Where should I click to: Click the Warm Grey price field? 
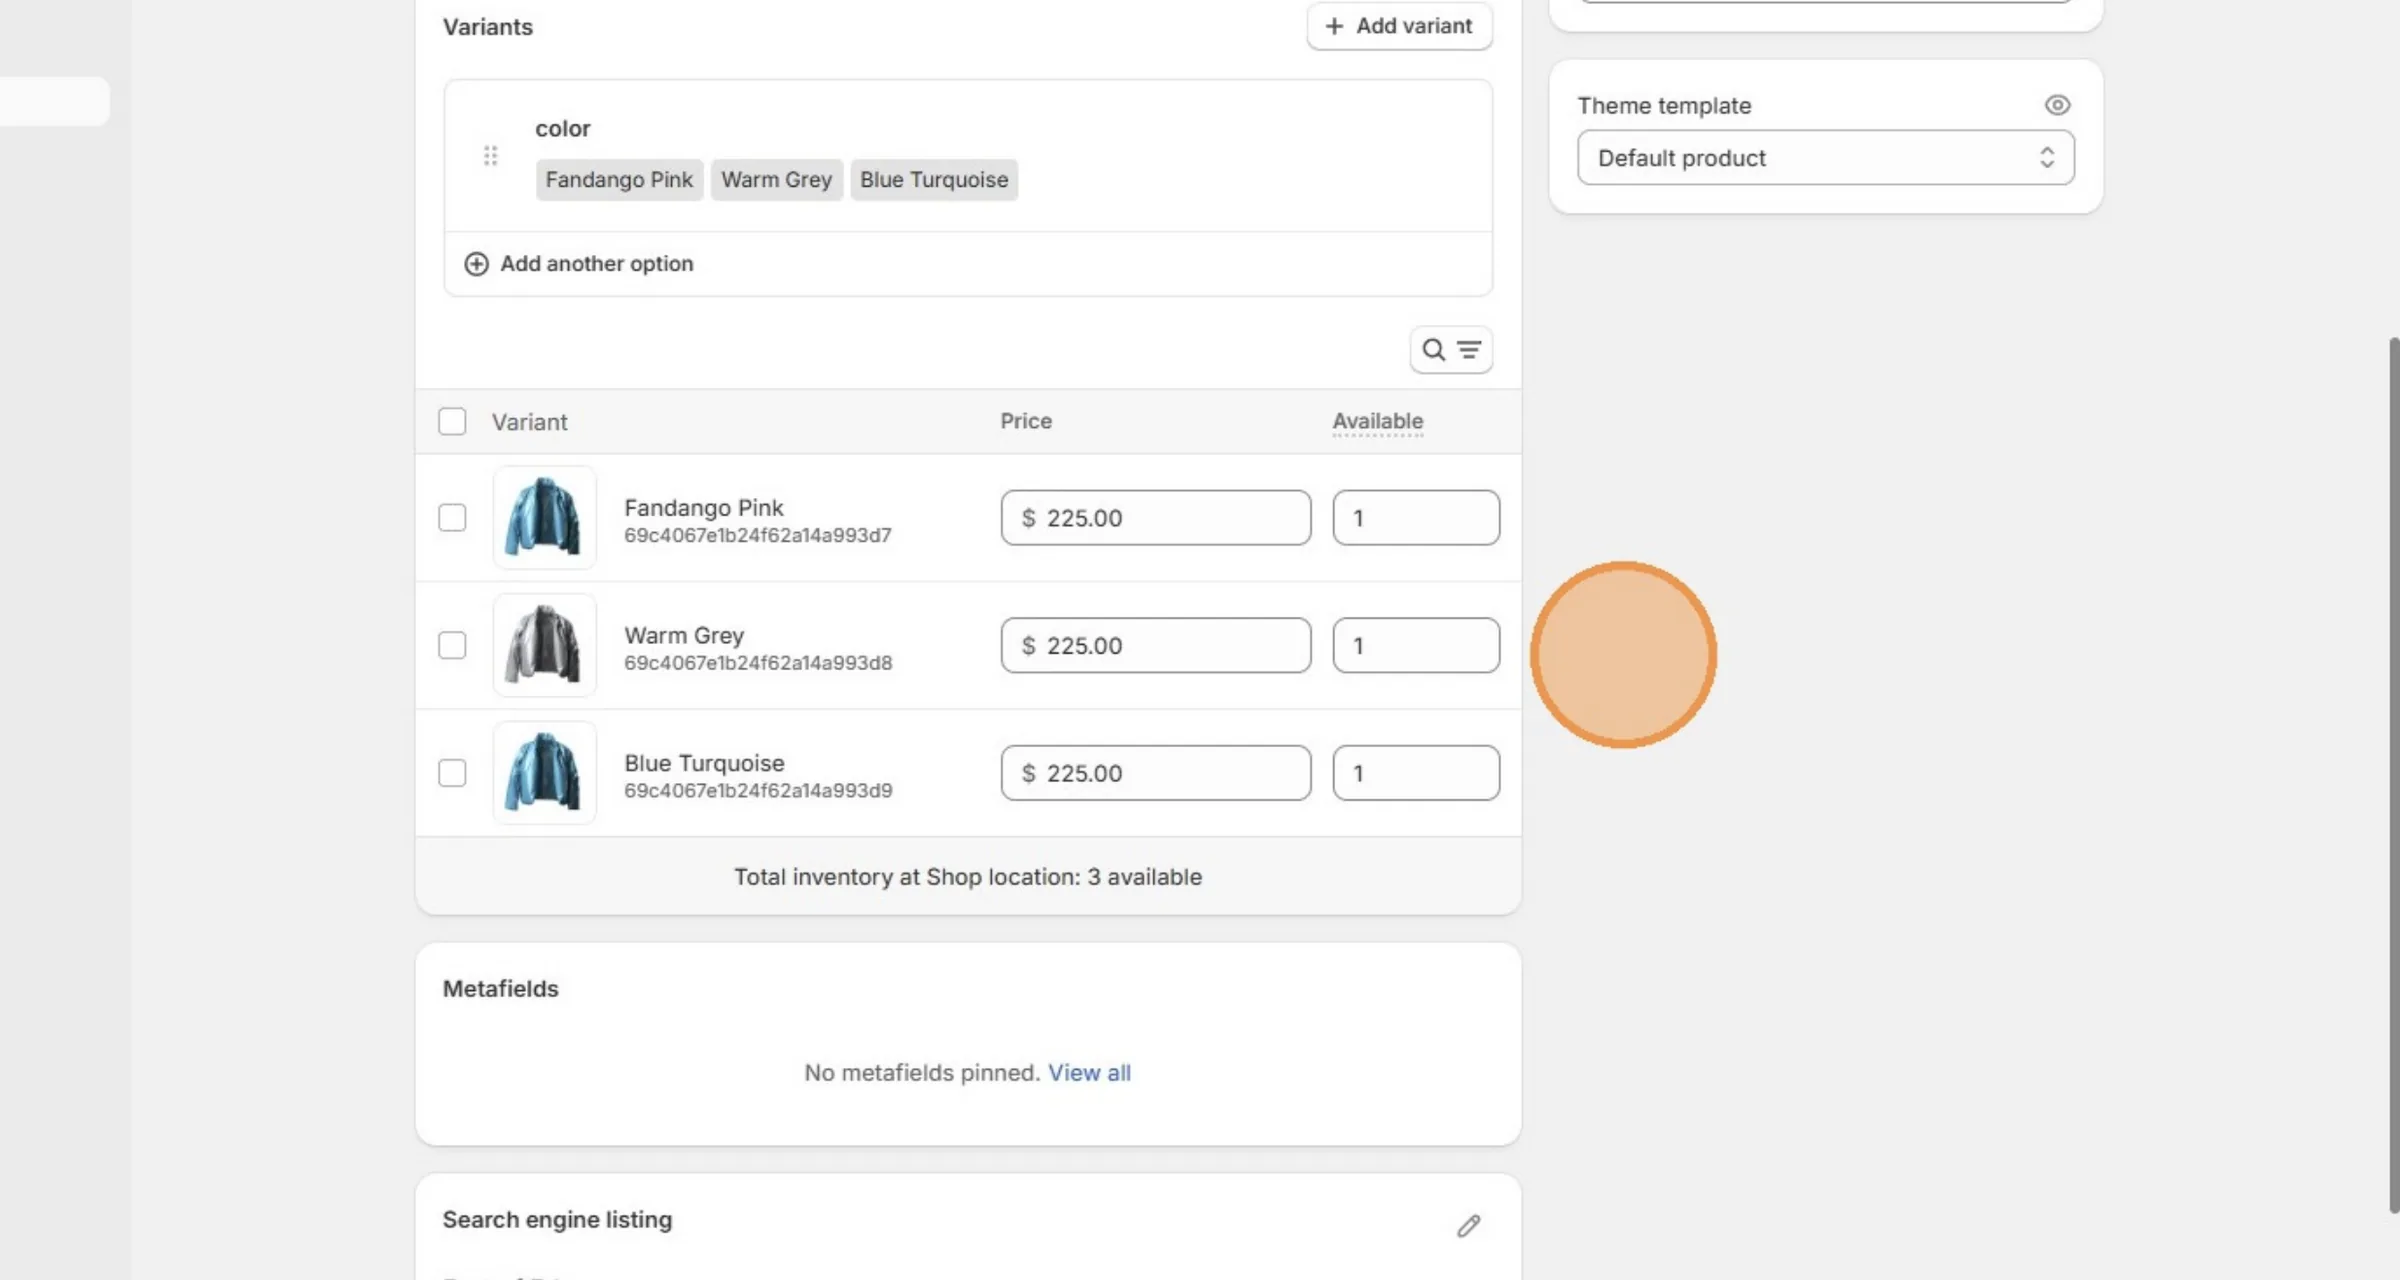tap(1156, 646)
